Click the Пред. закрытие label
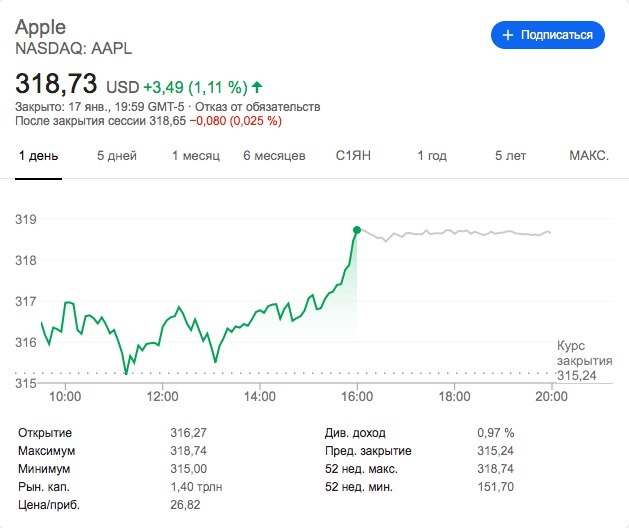The image size is (629, 528). click(x=368, y=451)
